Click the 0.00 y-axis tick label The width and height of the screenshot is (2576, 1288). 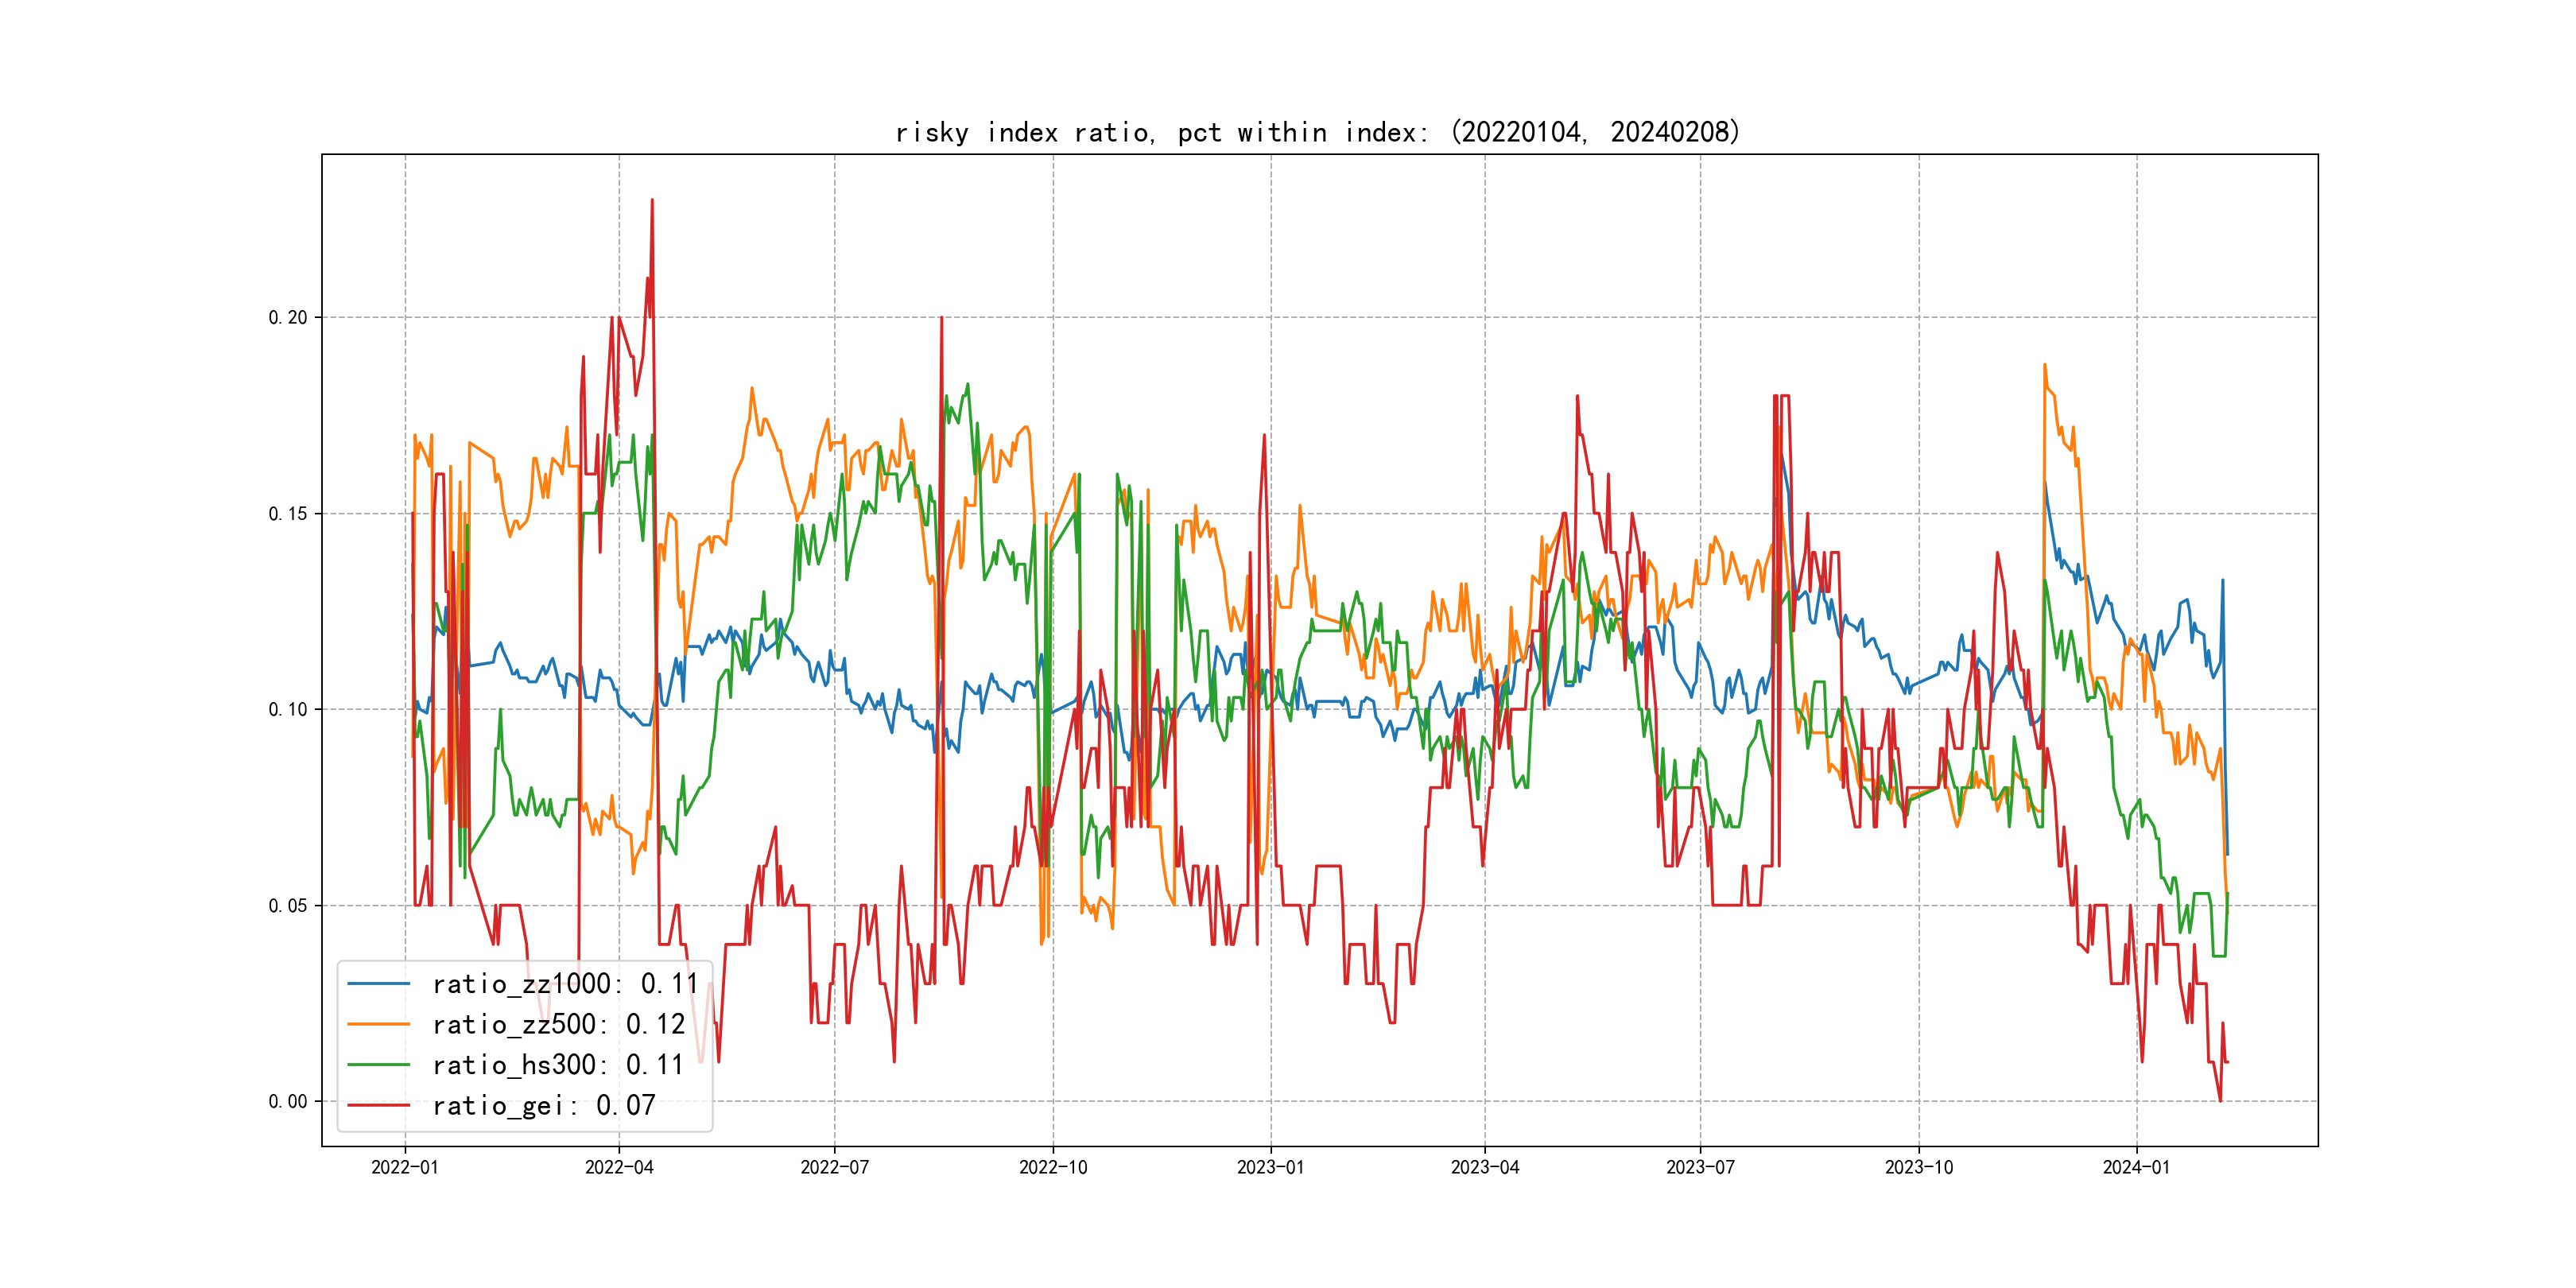(288, 1101)
